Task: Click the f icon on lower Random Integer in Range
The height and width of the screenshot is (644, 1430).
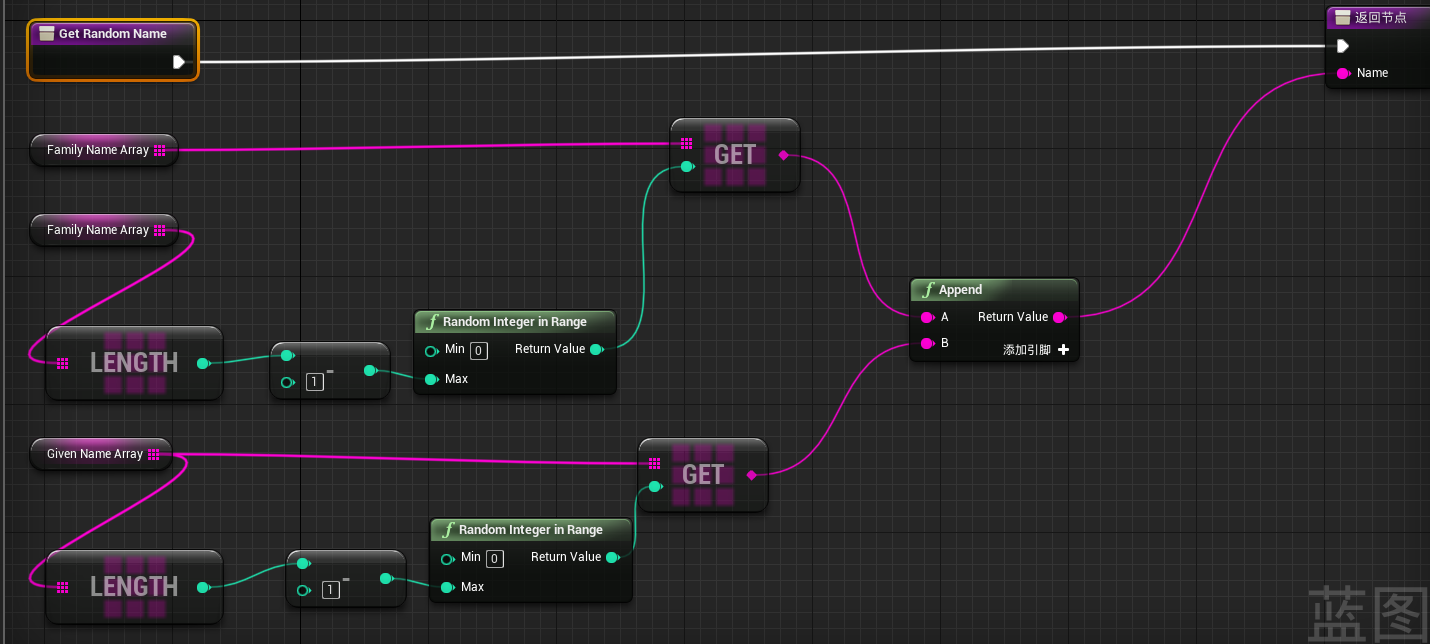Action: click(449, 529)
